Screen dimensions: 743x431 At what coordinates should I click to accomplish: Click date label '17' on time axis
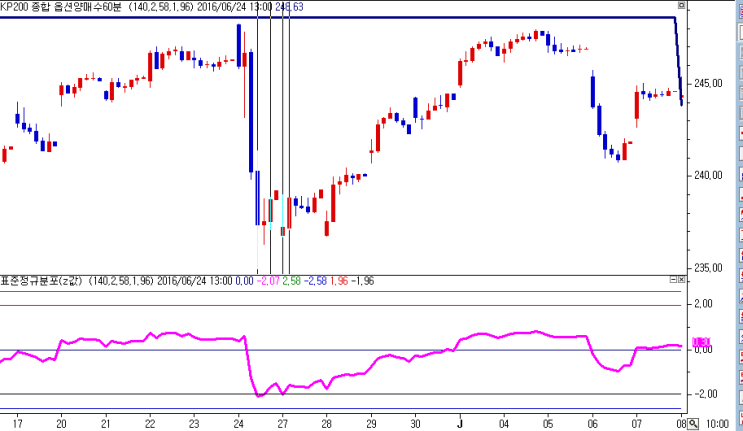17,423
